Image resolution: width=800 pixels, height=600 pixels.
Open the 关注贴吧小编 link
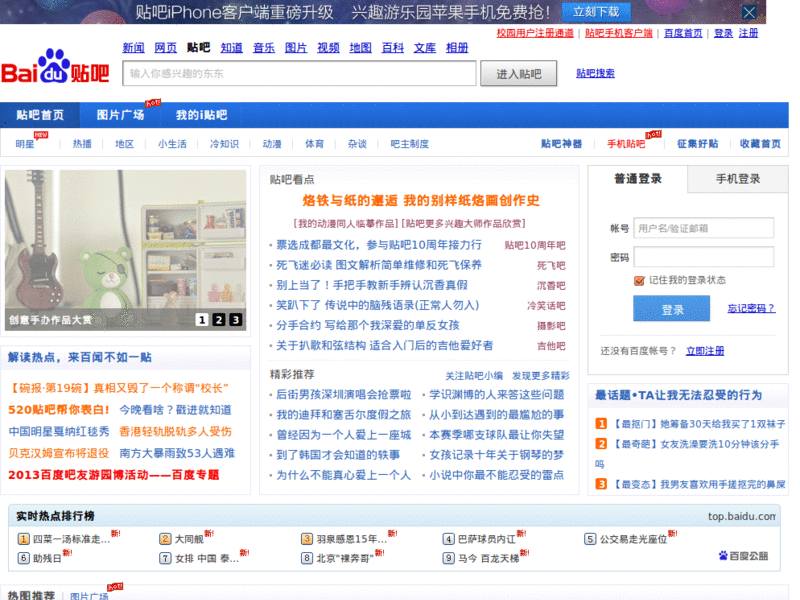(474, 376)
